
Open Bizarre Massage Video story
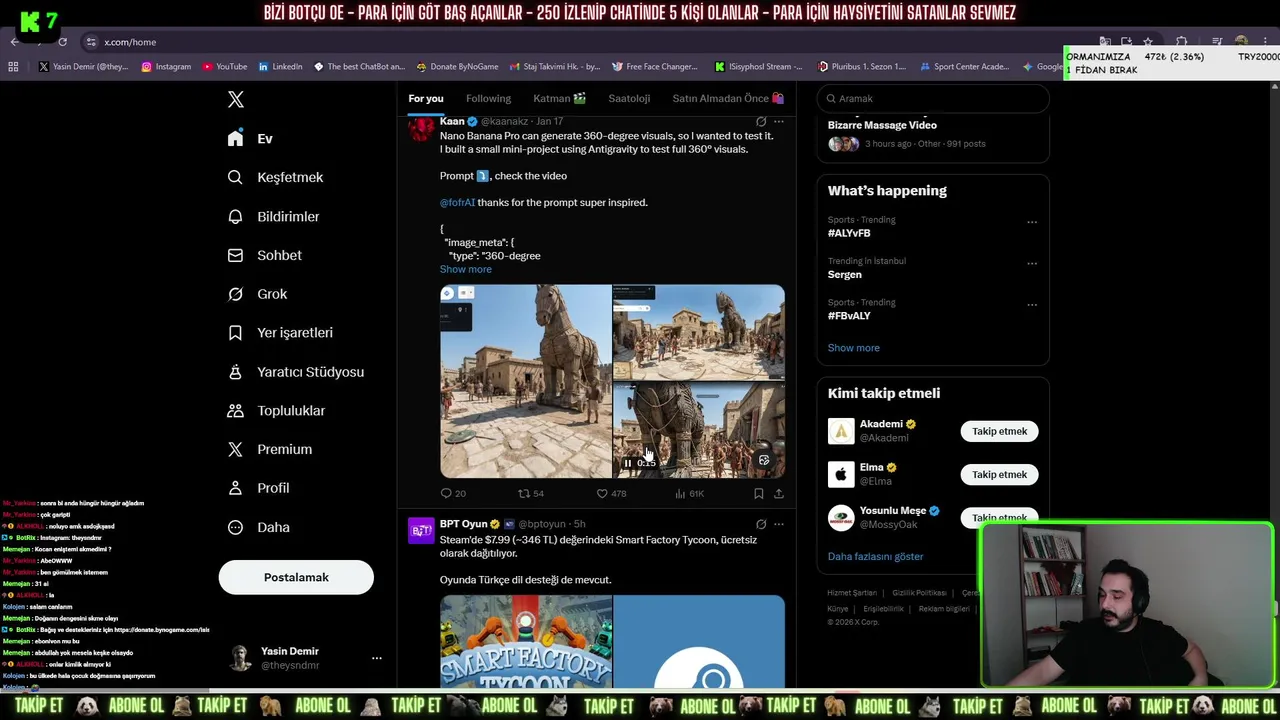click(x=882, y=125)
